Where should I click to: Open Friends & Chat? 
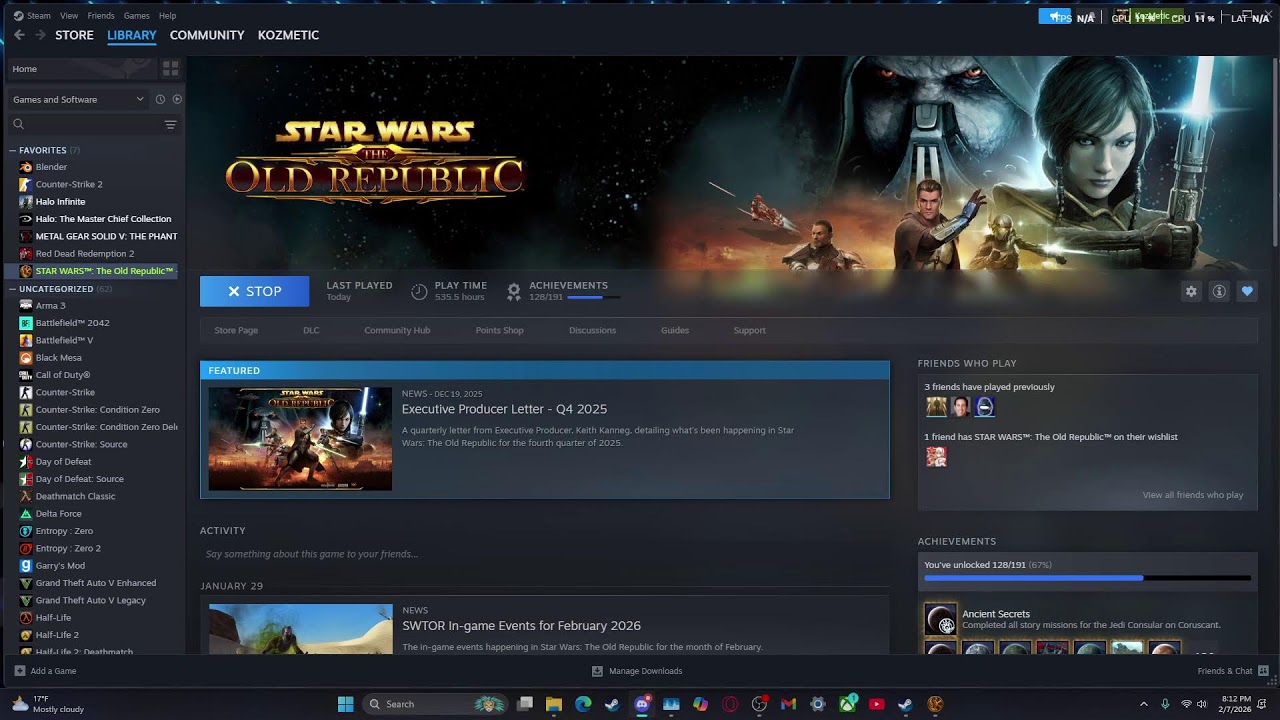click(x=1233, y=671)
